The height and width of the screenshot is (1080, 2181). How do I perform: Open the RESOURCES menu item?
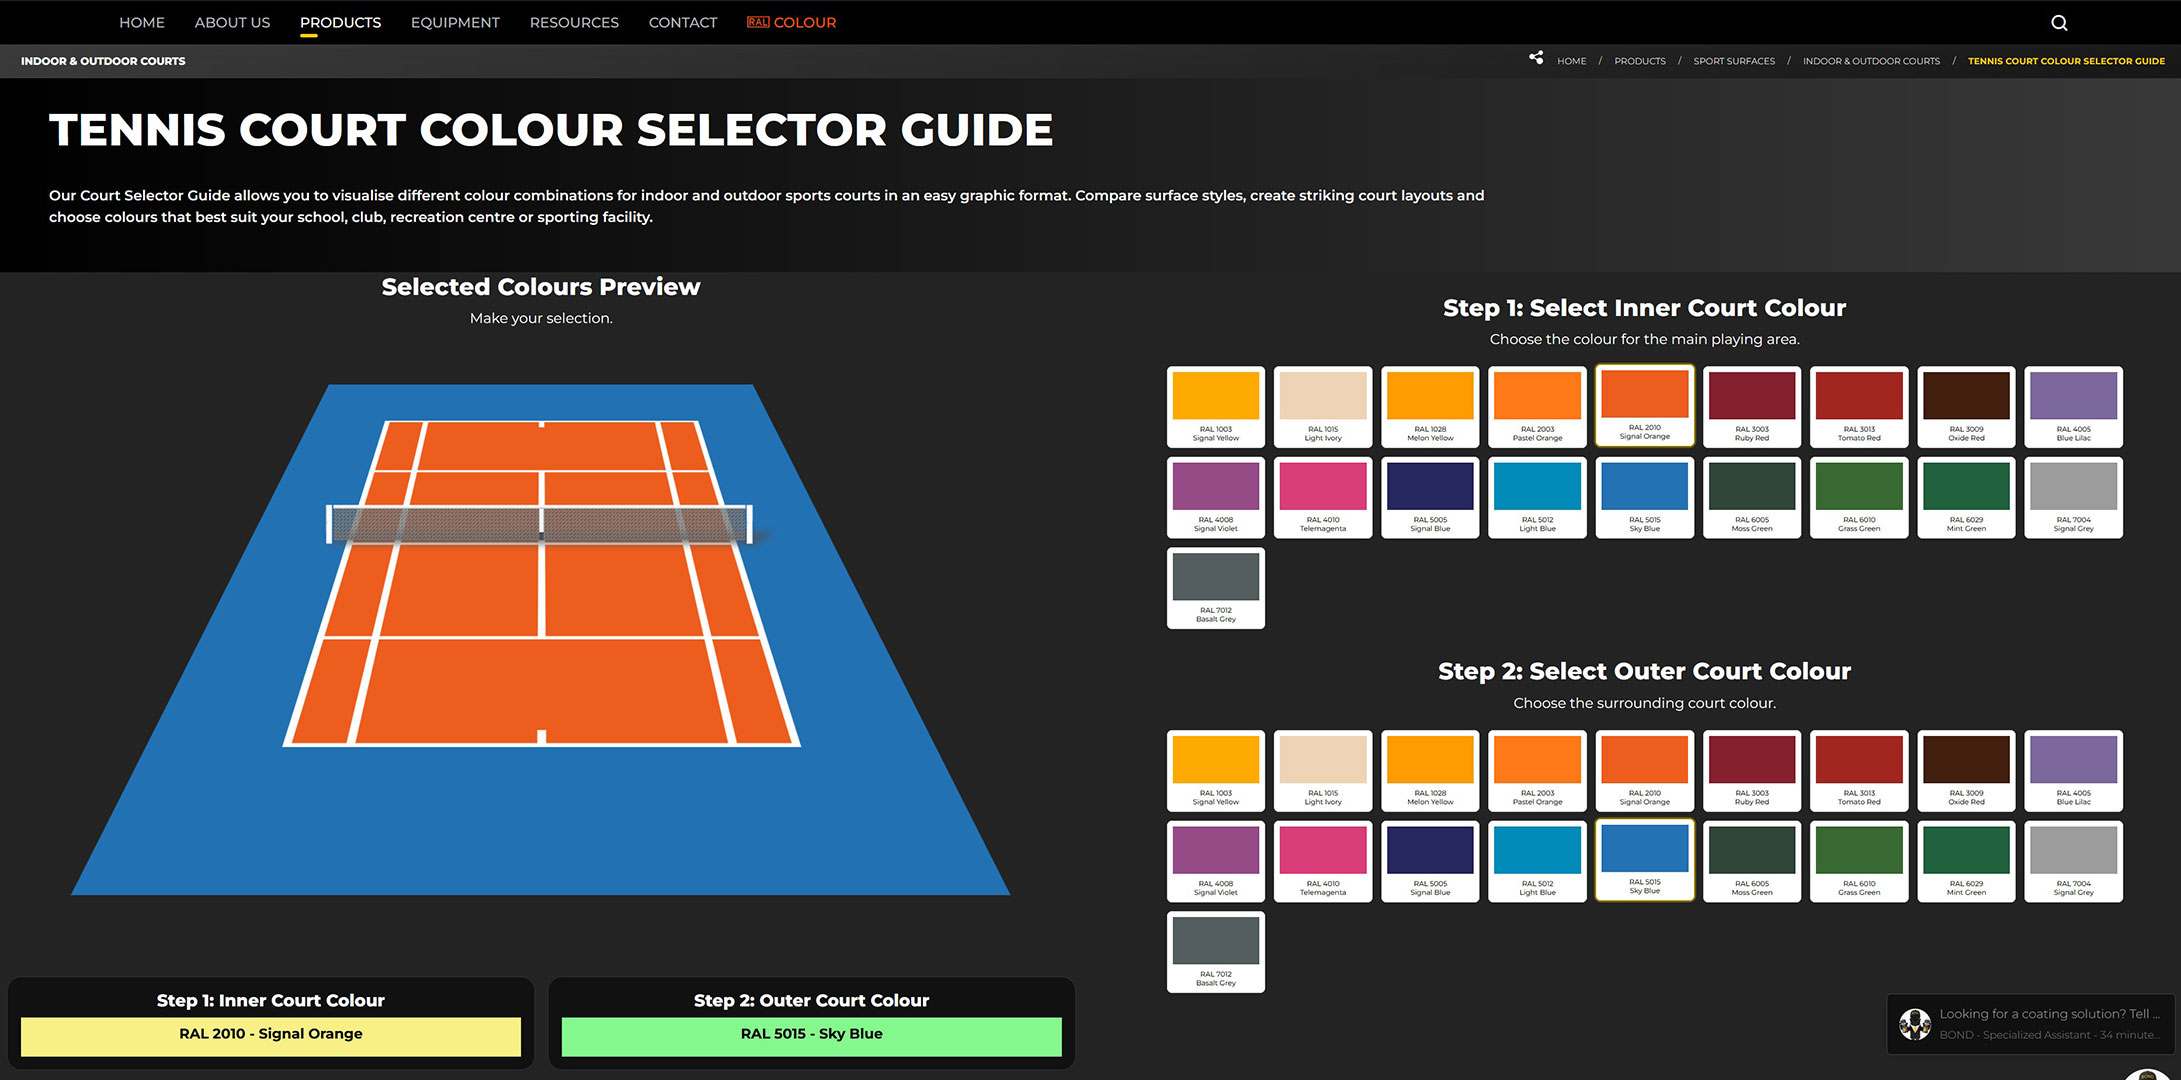pos(574,22)
